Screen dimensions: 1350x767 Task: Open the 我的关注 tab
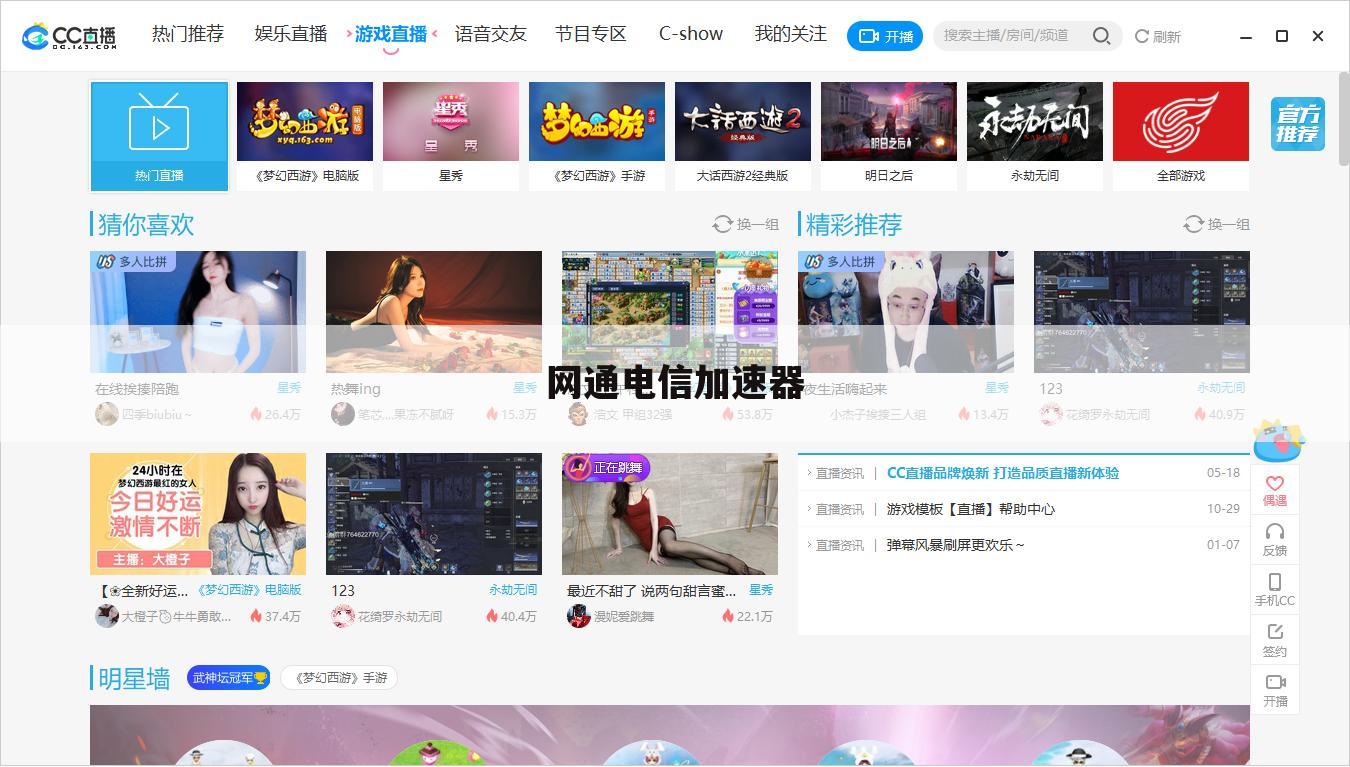click(x=791, y=34)
